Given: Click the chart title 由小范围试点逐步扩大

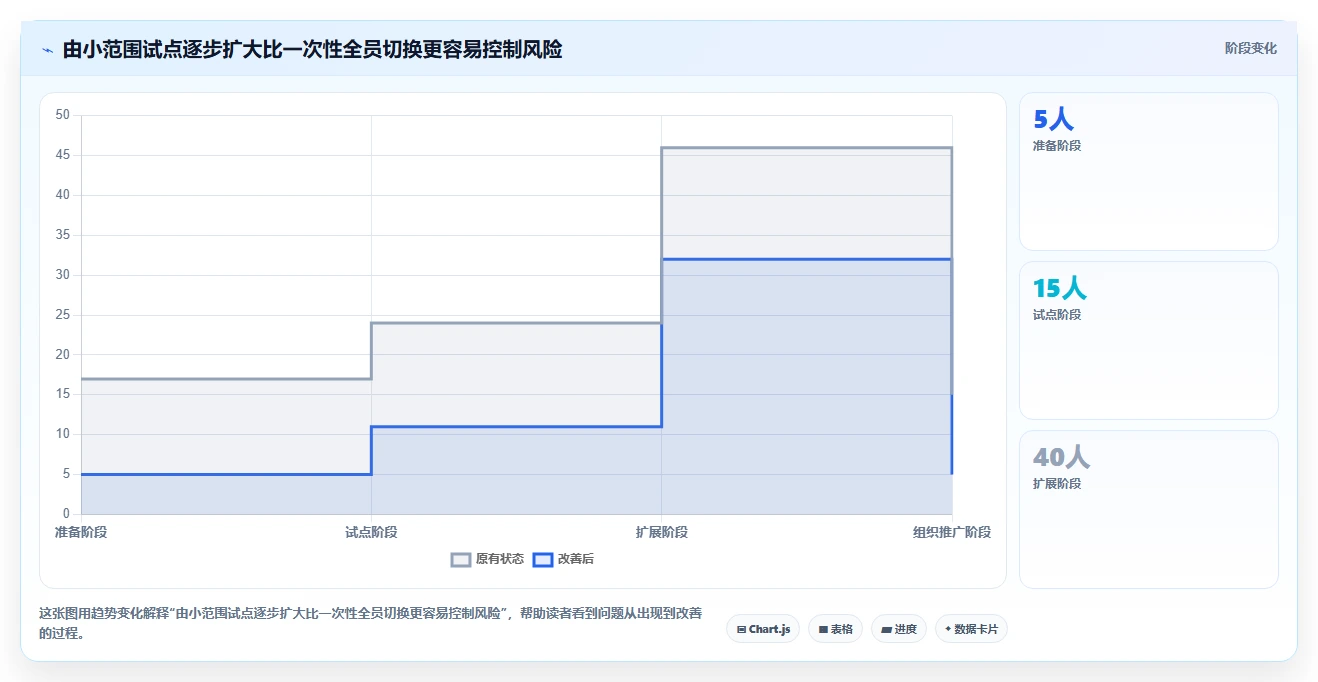Looking at the screenshot, I should (x=312, y=49).
